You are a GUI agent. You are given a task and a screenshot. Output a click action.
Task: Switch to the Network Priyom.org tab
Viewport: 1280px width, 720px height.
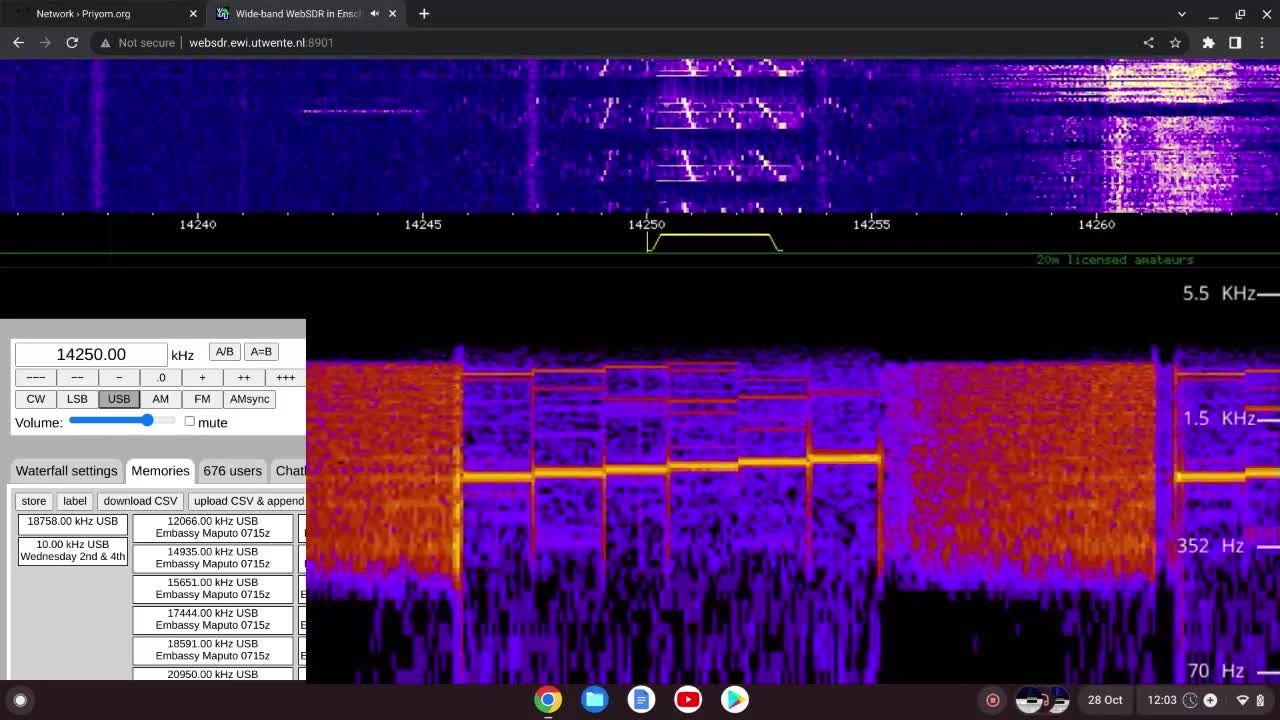(105, 14)
